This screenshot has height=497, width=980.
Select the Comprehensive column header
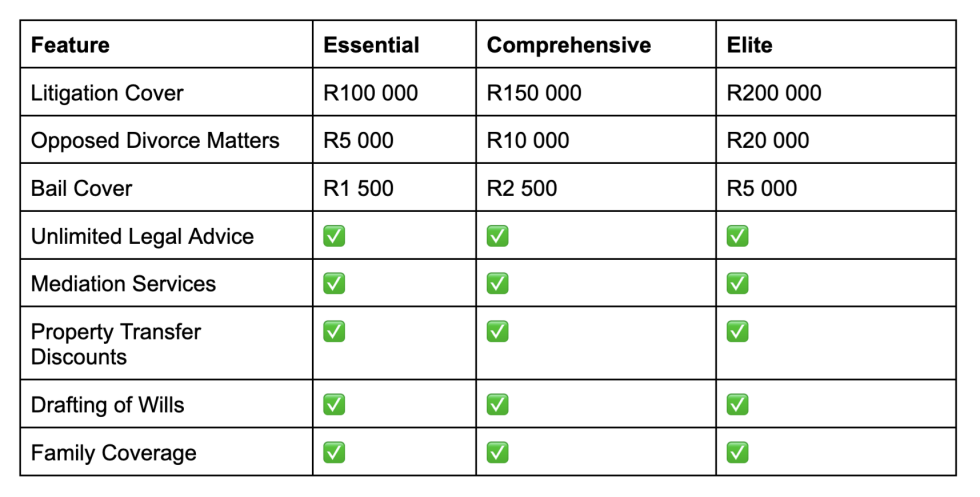point(596,44)
